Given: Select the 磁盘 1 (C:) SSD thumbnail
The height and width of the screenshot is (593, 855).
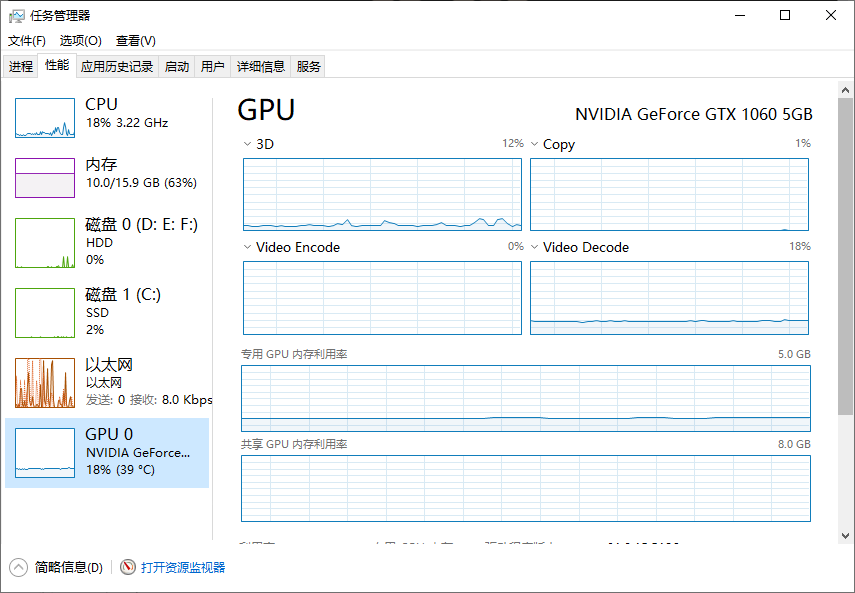Looking at the screenshot, I should click(x=45, y=313).
